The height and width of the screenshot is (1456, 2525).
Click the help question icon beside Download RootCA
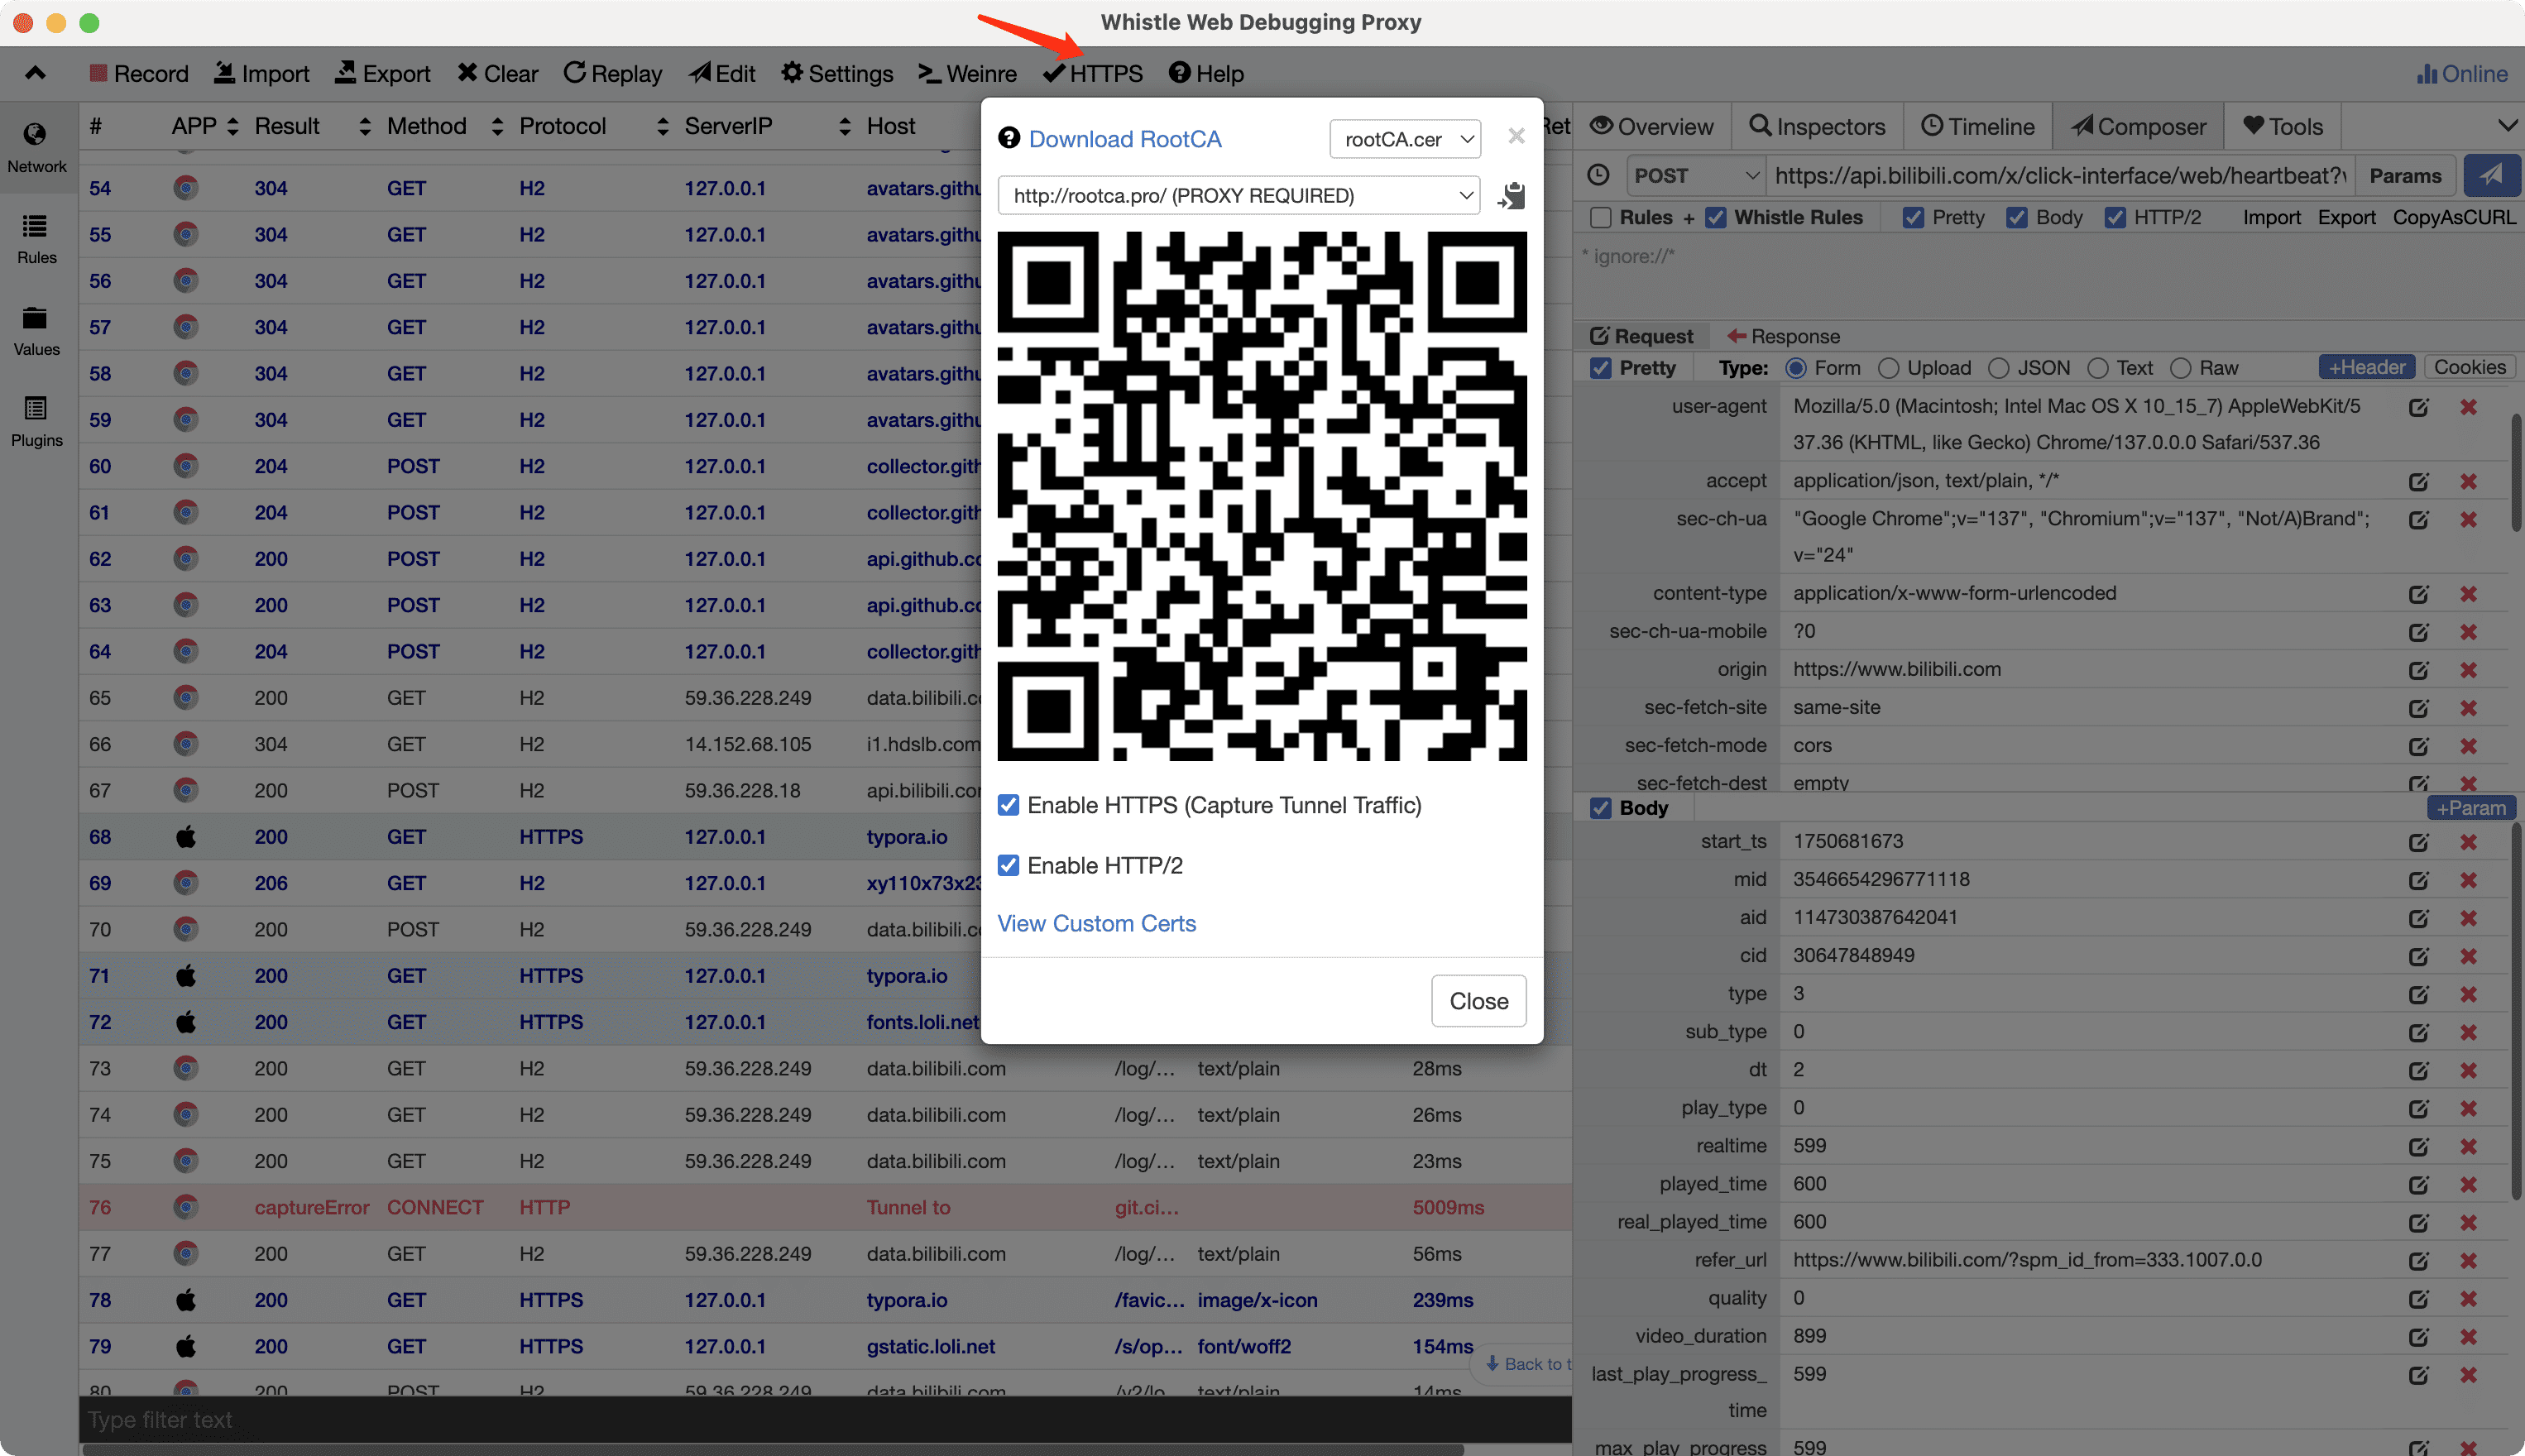[x=1009, y=138]
